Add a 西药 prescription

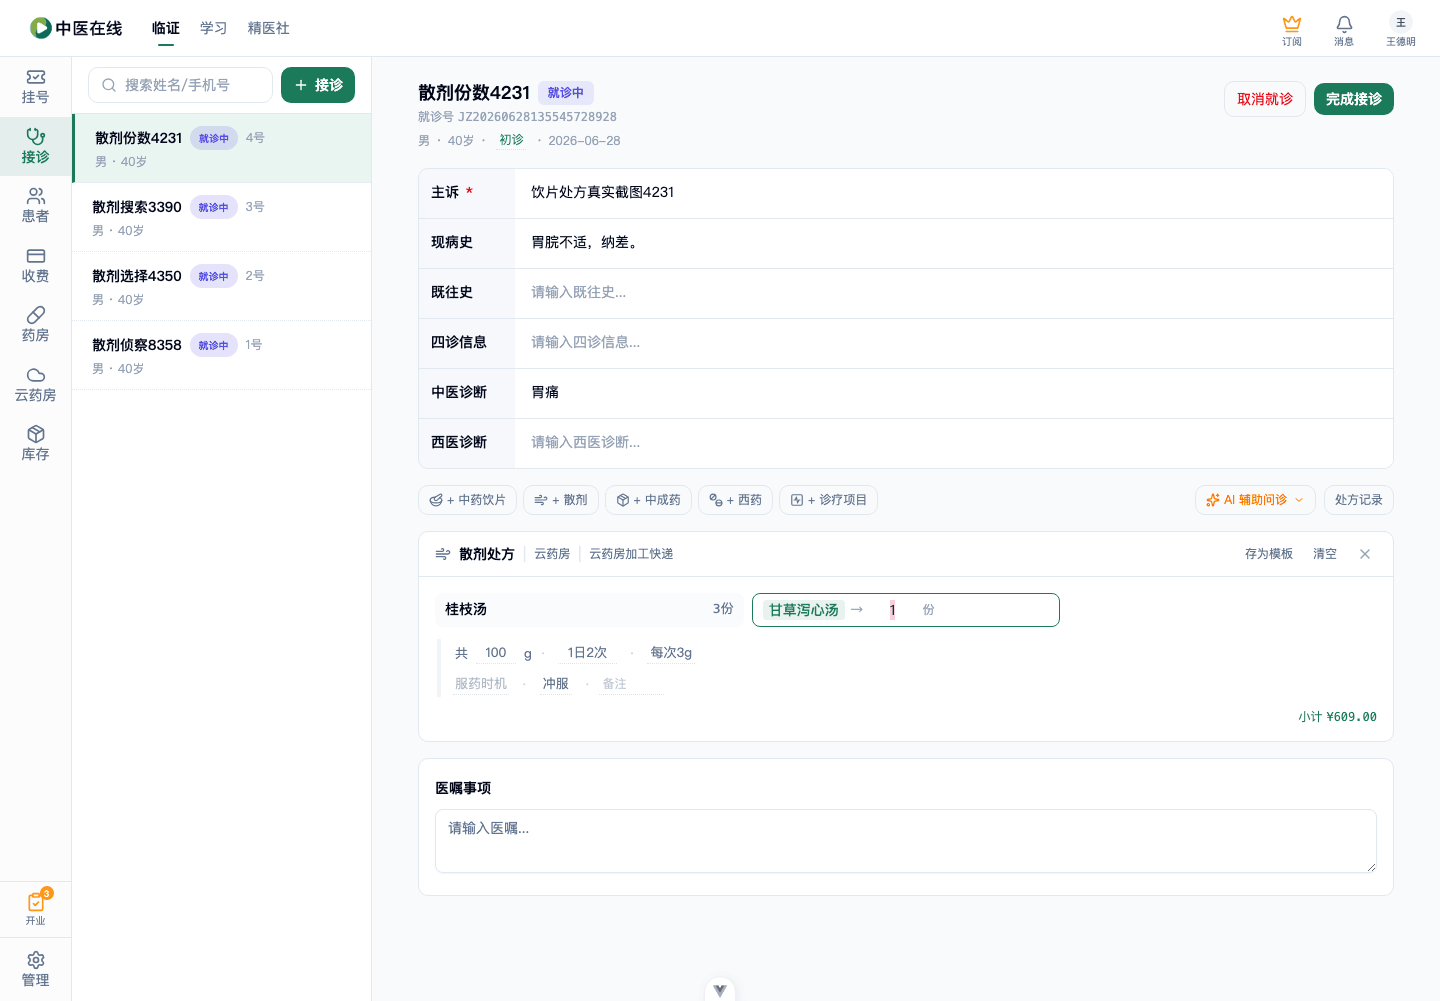pos(735,500)
